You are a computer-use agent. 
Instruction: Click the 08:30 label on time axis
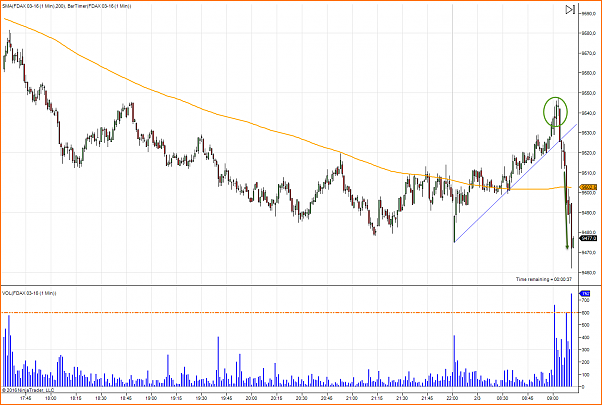(503, 398)
